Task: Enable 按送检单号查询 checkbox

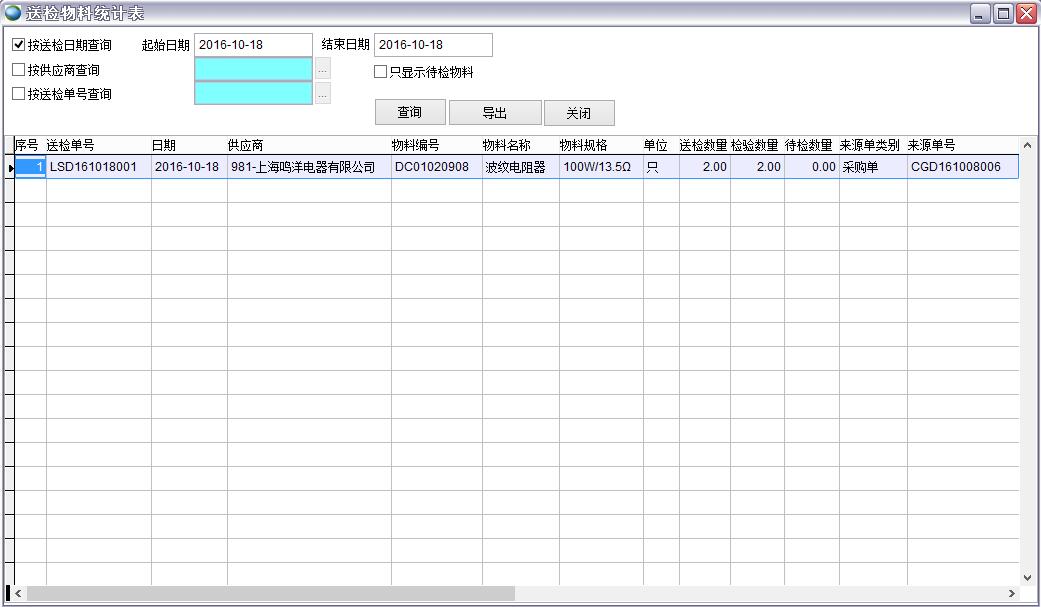Action: coord(19,94)
